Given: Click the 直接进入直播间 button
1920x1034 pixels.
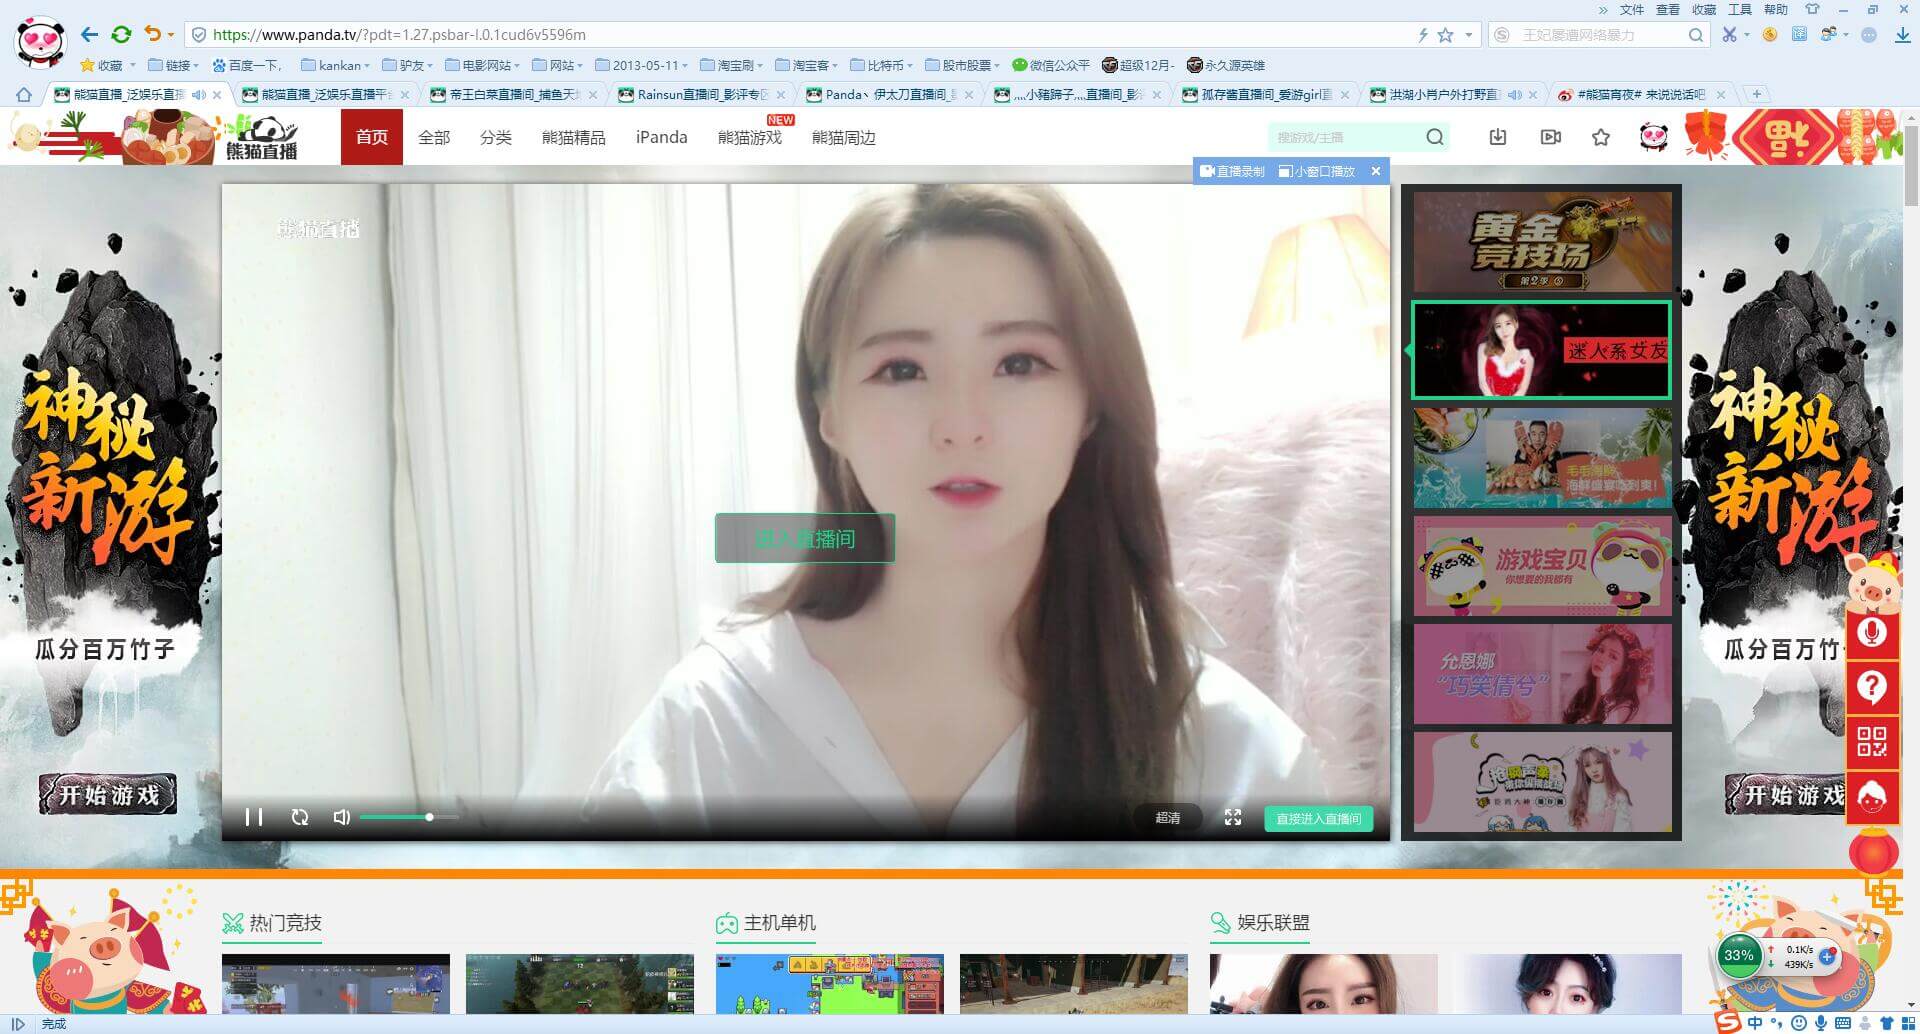Looking at the screenshot, I should click(1318, 818).
